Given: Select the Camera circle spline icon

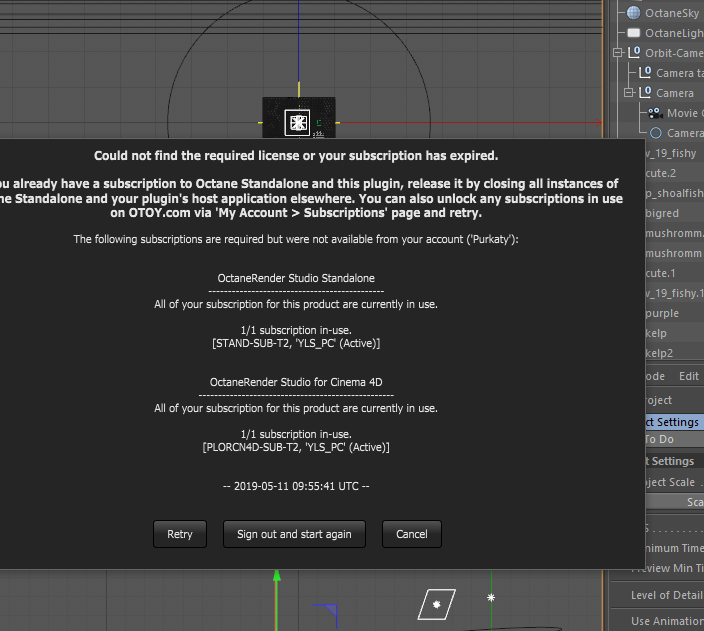Looking at the screenshot, I should pyautogui.click(x=656, y=133).
